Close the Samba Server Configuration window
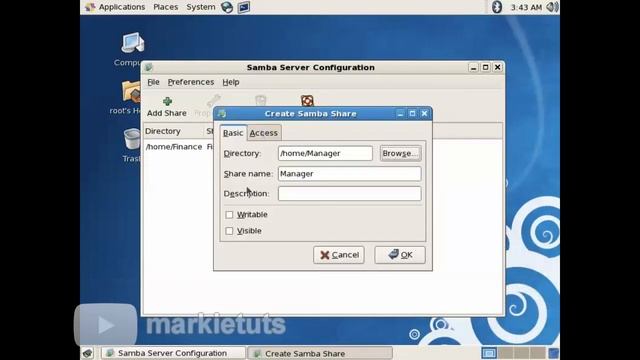640x360 pixels. point(498,67)
